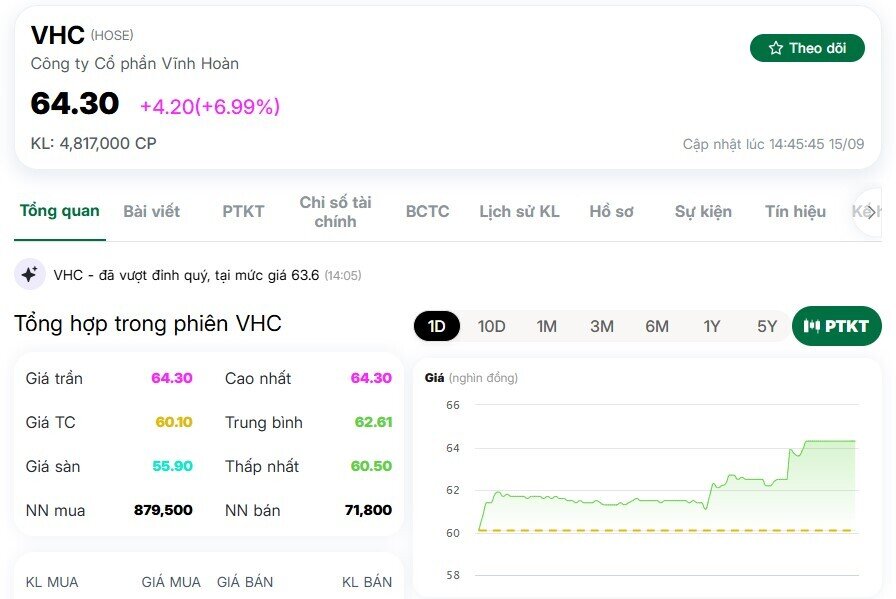
Task: Go to the Hồ sơ tab
Action: point(611,211)
